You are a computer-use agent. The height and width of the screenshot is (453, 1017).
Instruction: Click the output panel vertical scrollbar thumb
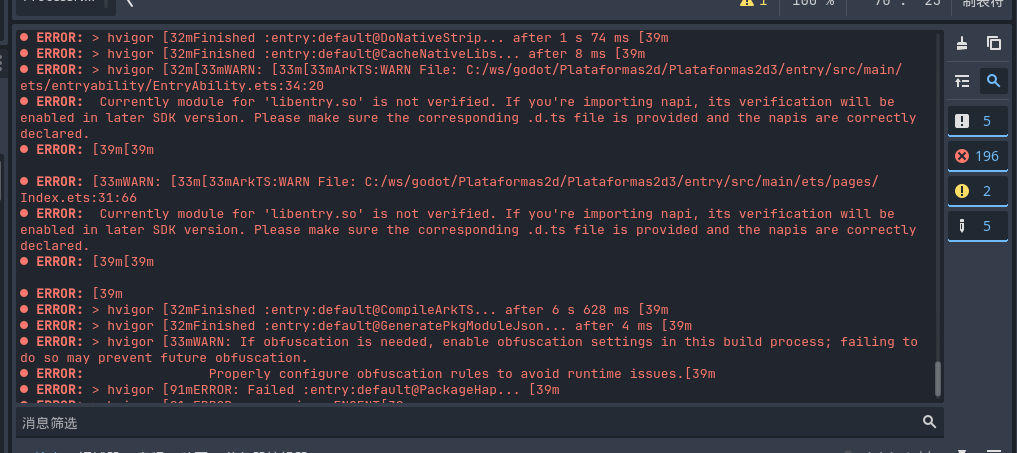point(937,379)
